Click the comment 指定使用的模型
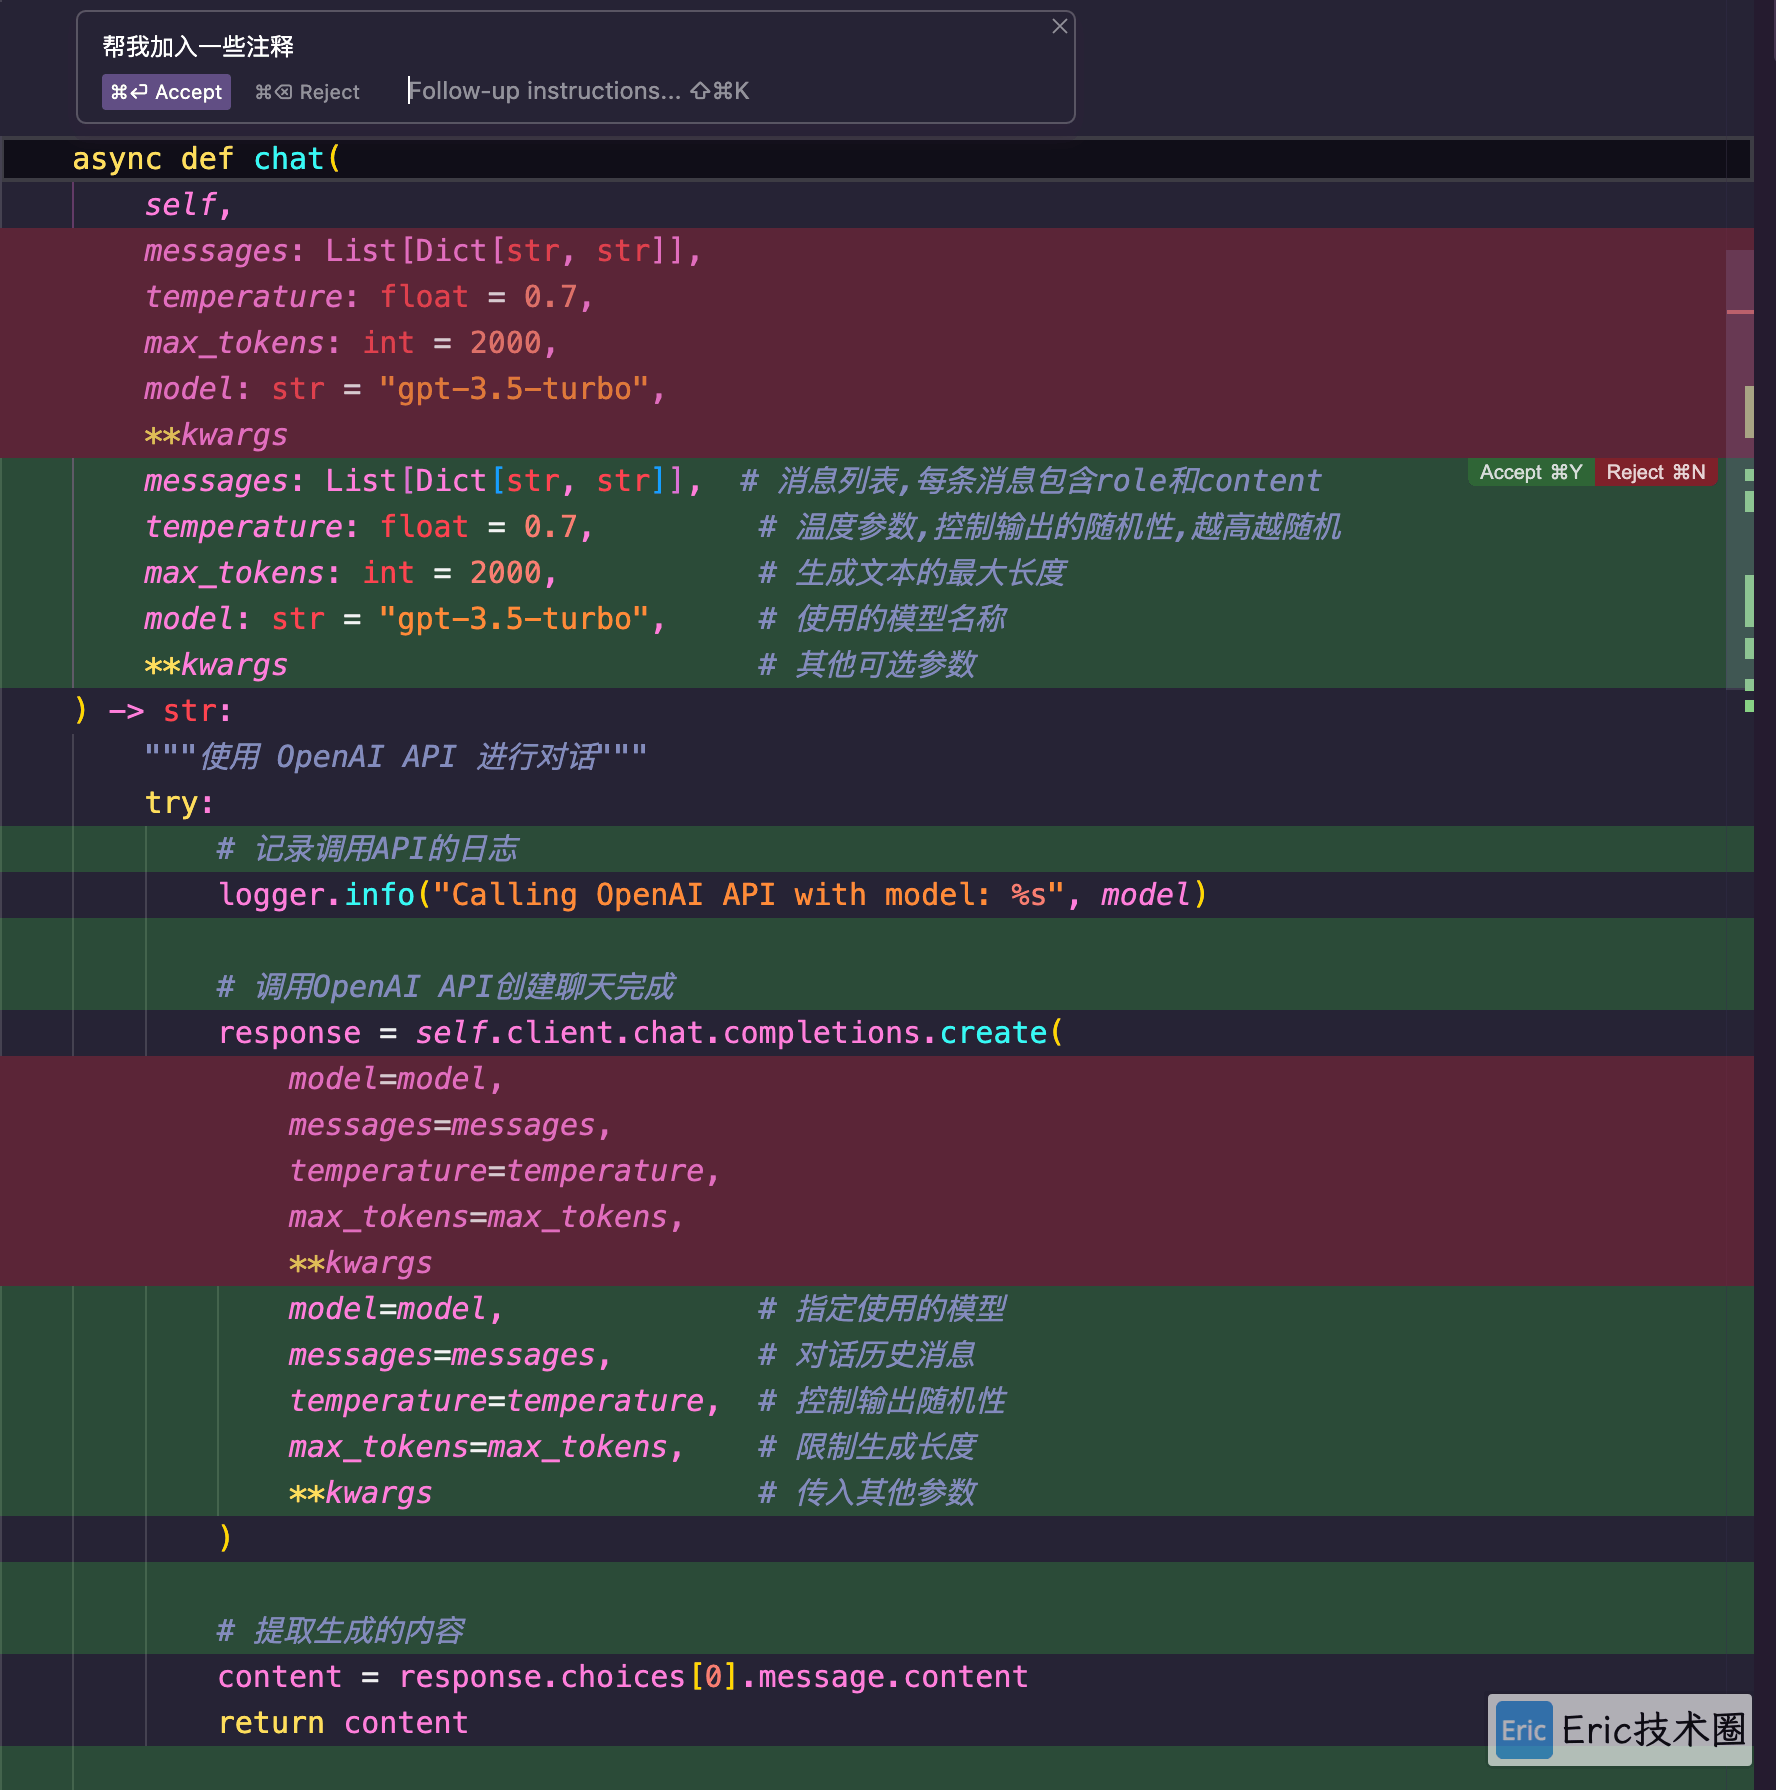 pos(882,1308)
